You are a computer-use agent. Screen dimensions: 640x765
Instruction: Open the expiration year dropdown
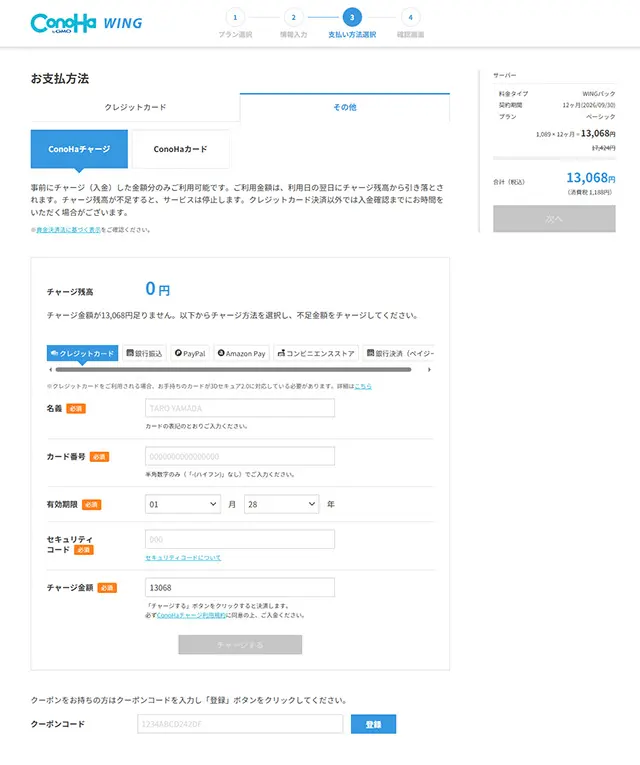pos(281,504)
